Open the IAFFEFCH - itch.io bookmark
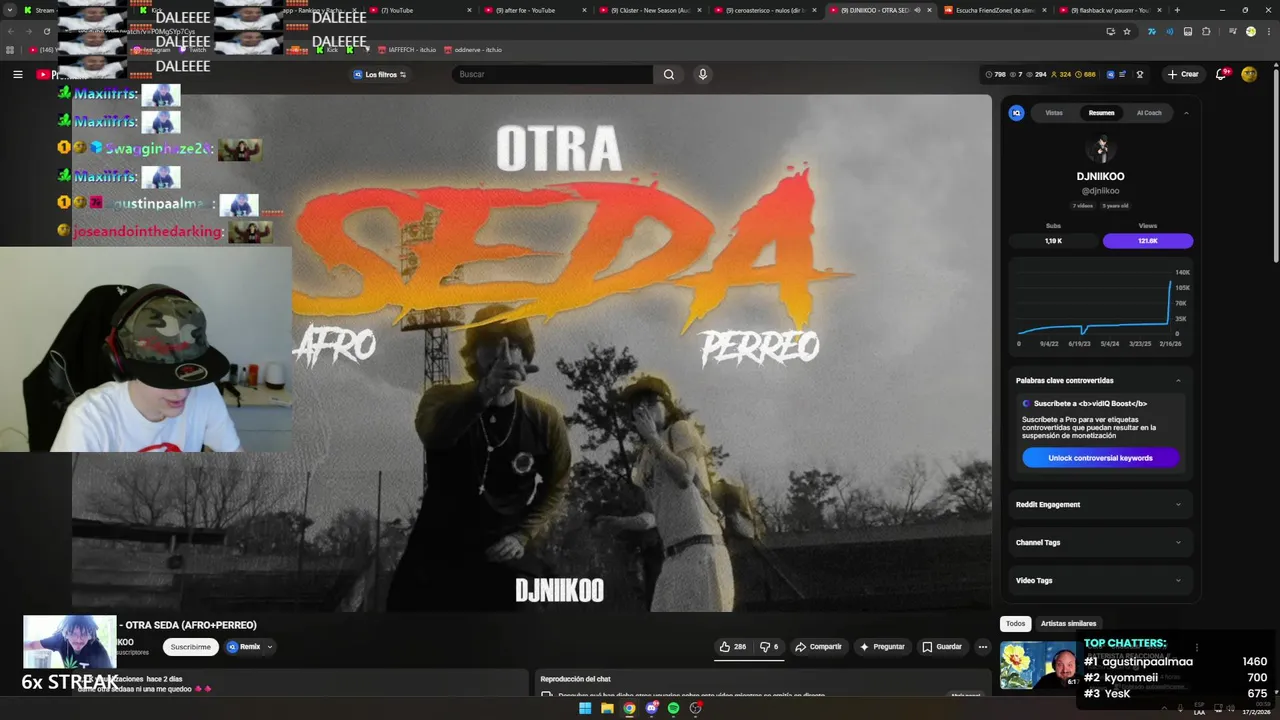Screen dimensions: 1280x720 point(406,49)
